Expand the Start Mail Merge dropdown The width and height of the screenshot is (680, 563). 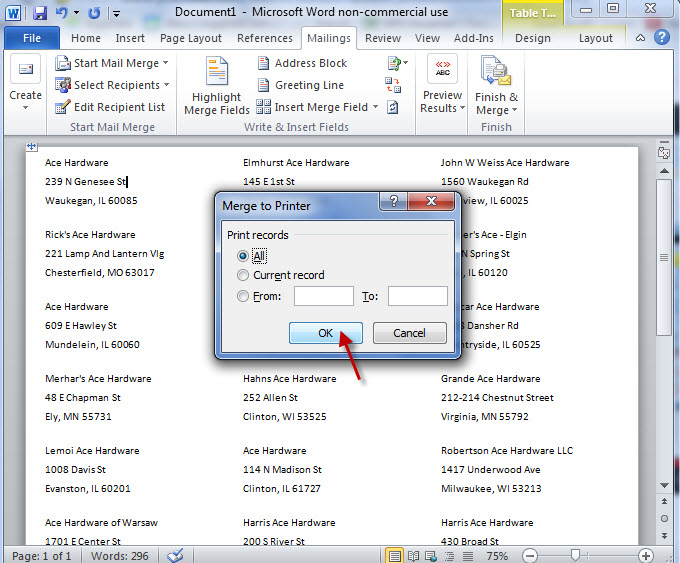coord(166,63)
